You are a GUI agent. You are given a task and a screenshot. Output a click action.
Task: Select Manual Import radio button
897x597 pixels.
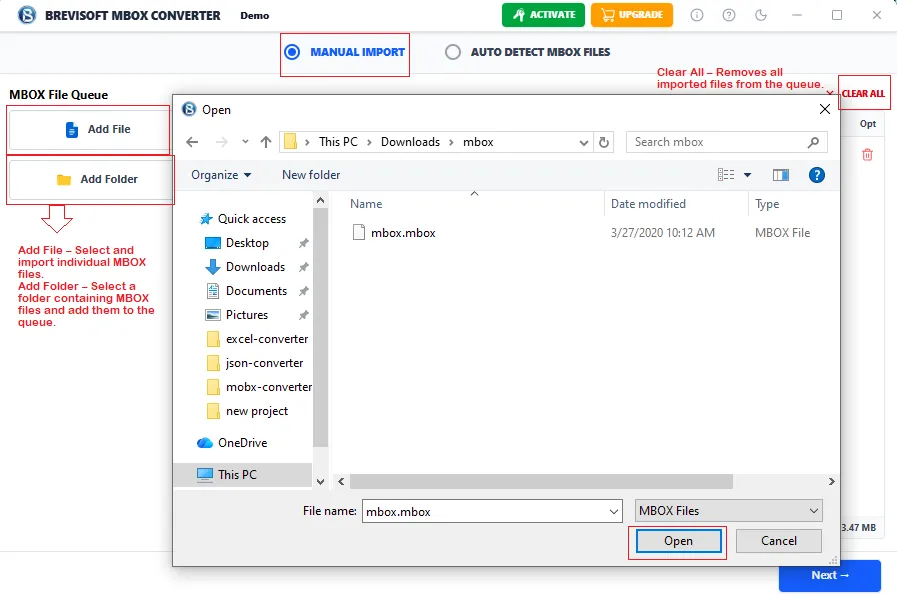point(292,52)
